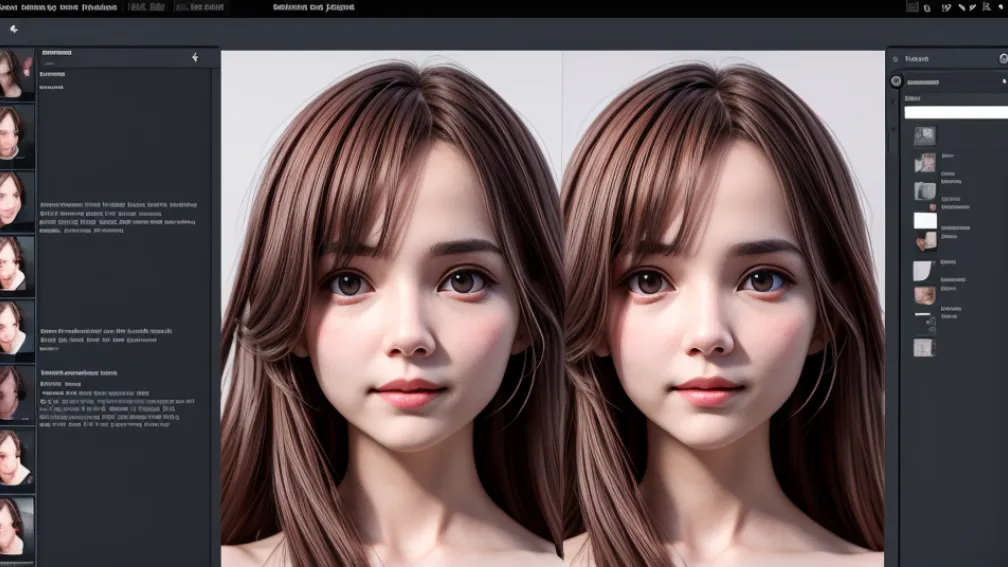Click the square framed icon in top-right toolbar

(x=912, y=7)
